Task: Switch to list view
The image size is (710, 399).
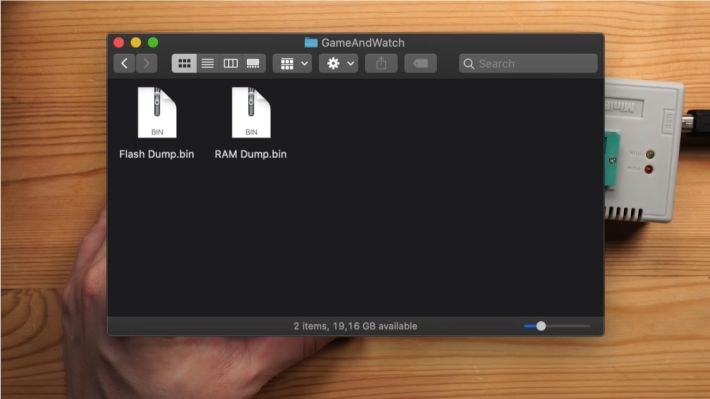Action: point(208,63)
